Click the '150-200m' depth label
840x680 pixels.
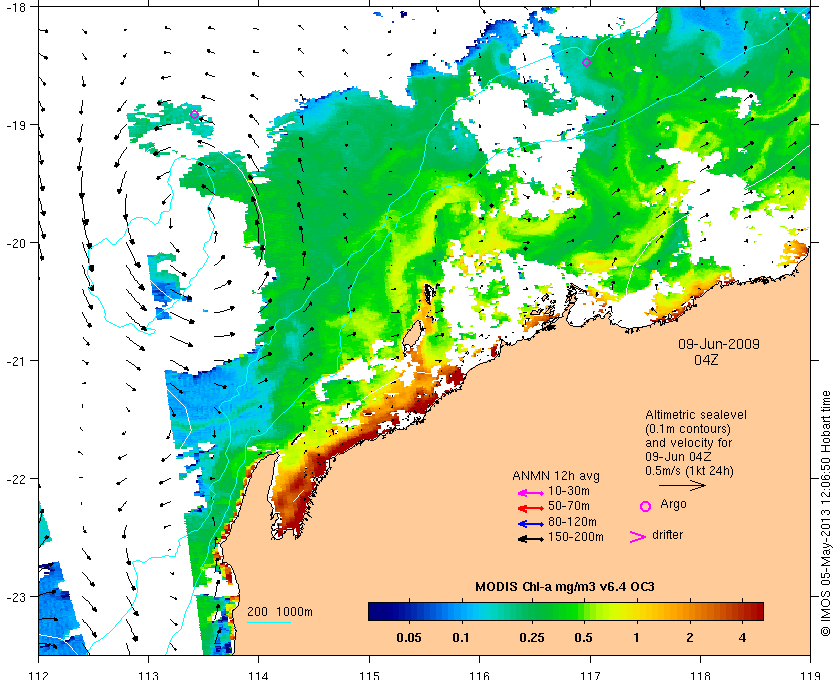(x=576, y=537)
